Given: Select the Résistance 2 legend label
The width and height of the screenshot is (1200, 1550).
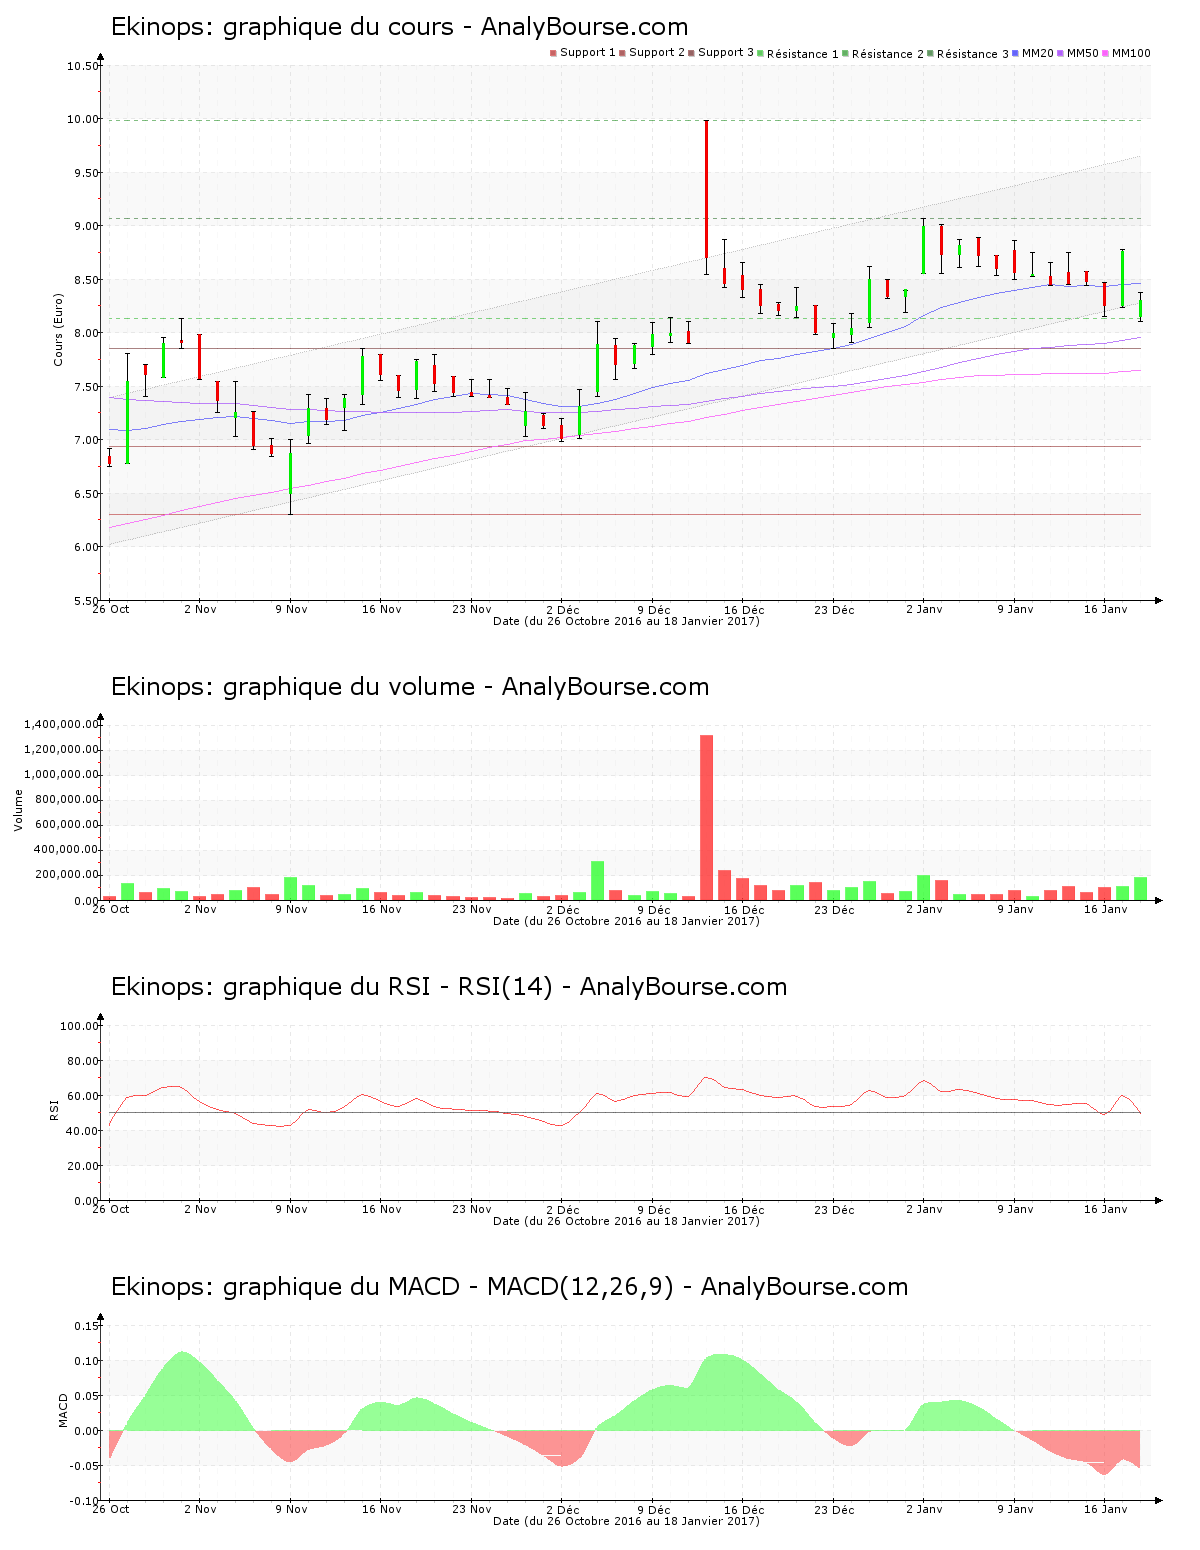Looking at the screenshot, I should pos(888,53).
